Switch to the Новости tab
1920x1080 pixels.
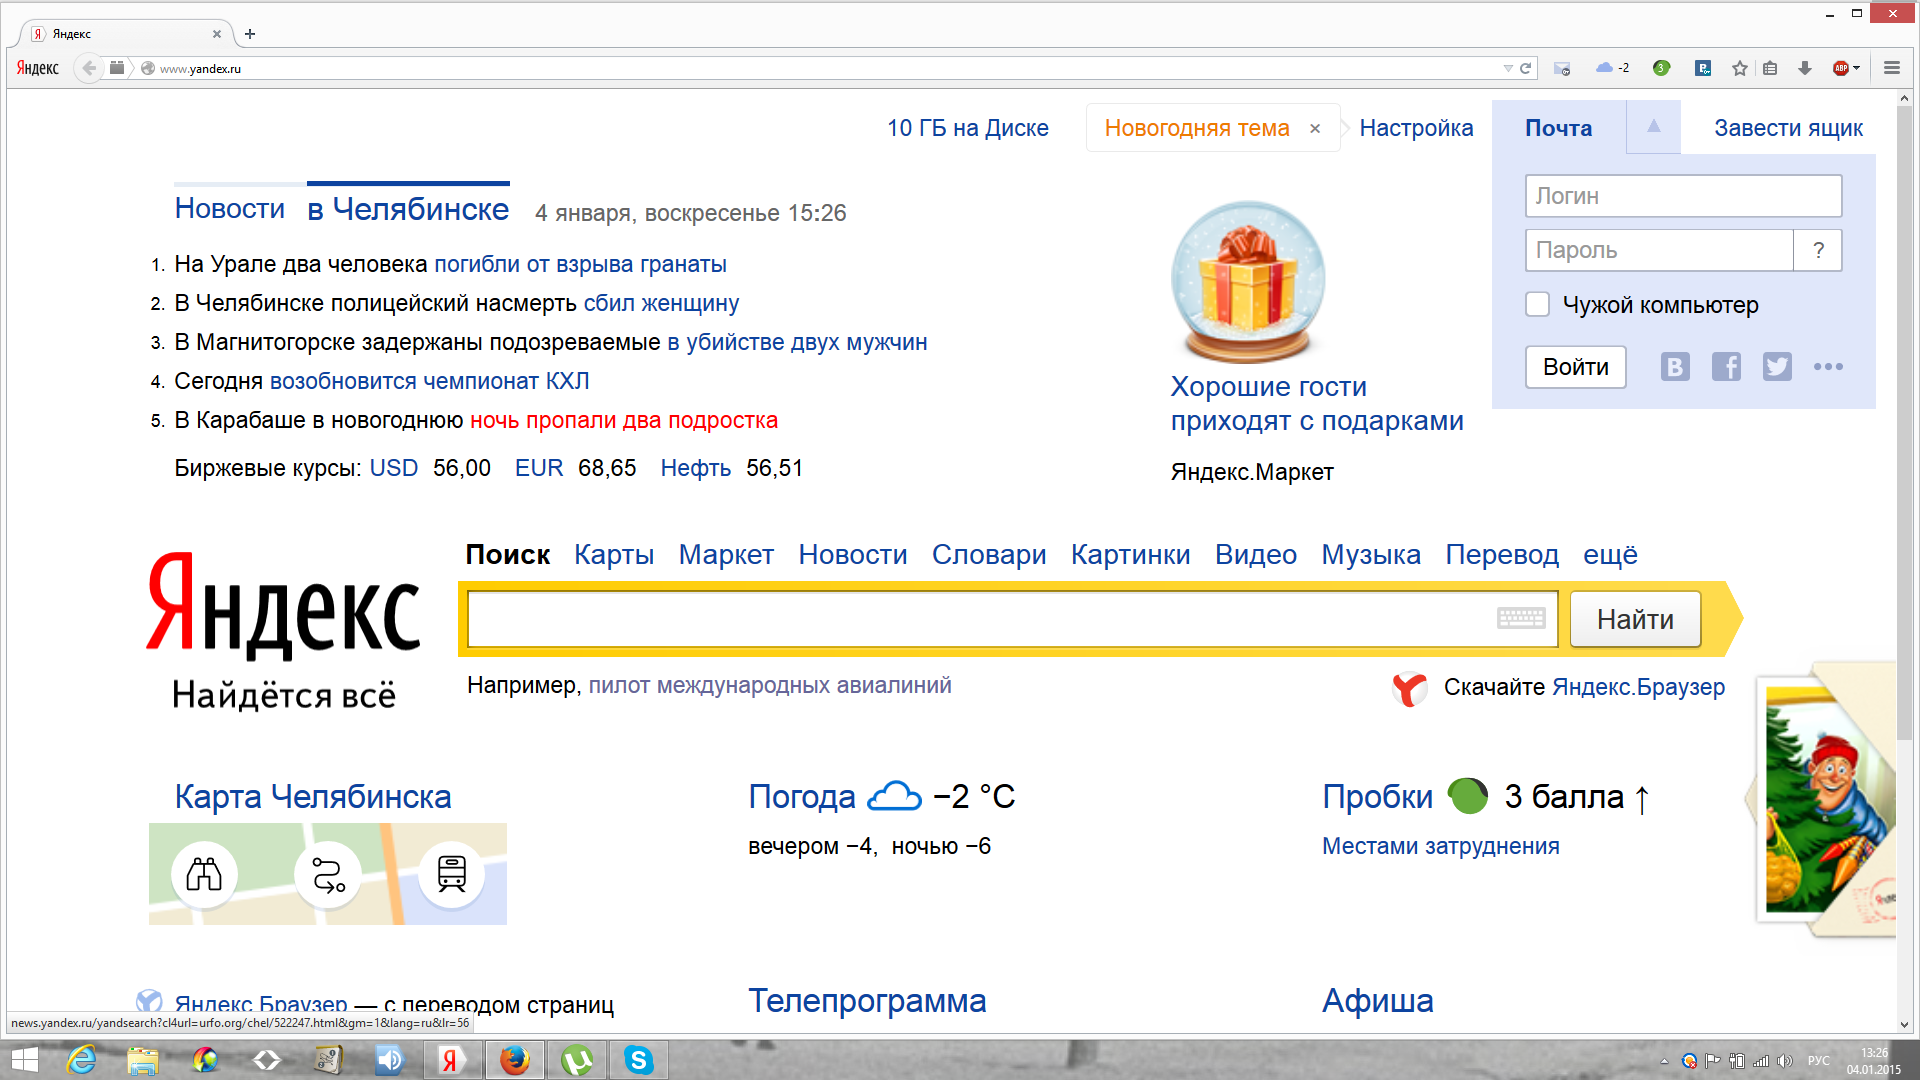coord(230,208)
